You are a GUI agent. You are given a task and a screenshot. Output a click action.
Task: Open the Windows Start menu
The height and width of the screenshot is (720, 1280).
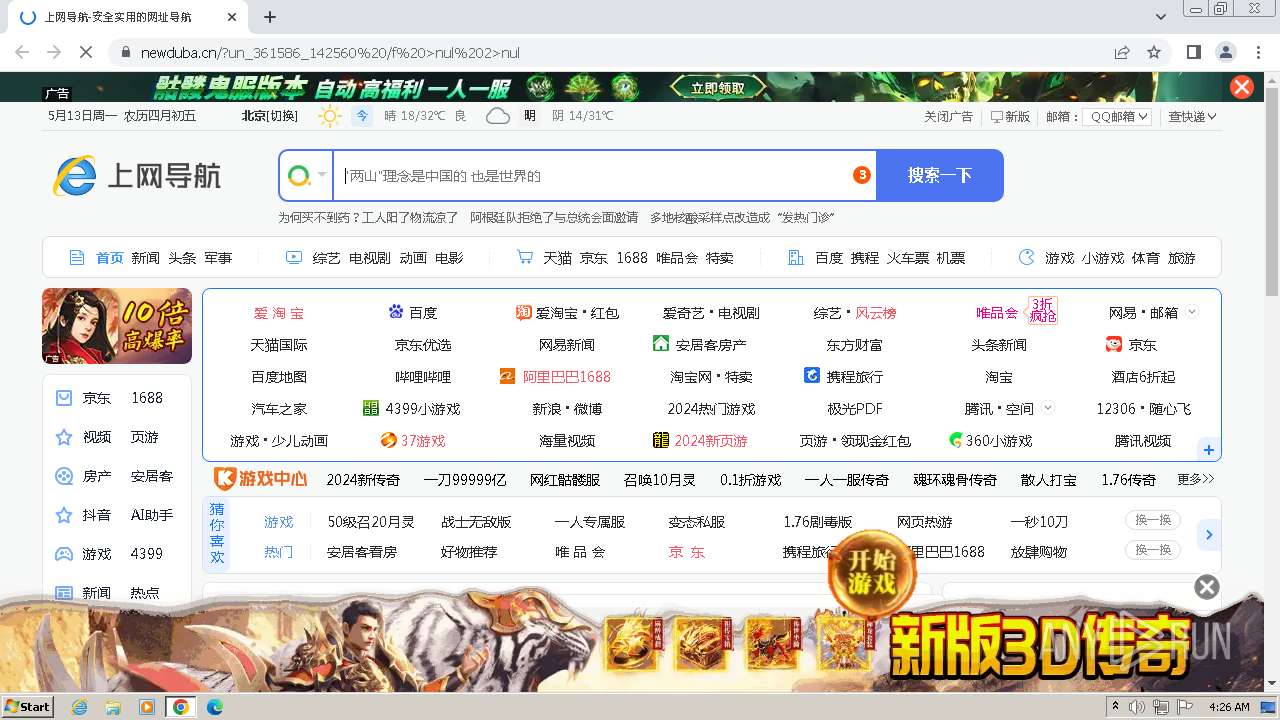(x=27, y=707)
